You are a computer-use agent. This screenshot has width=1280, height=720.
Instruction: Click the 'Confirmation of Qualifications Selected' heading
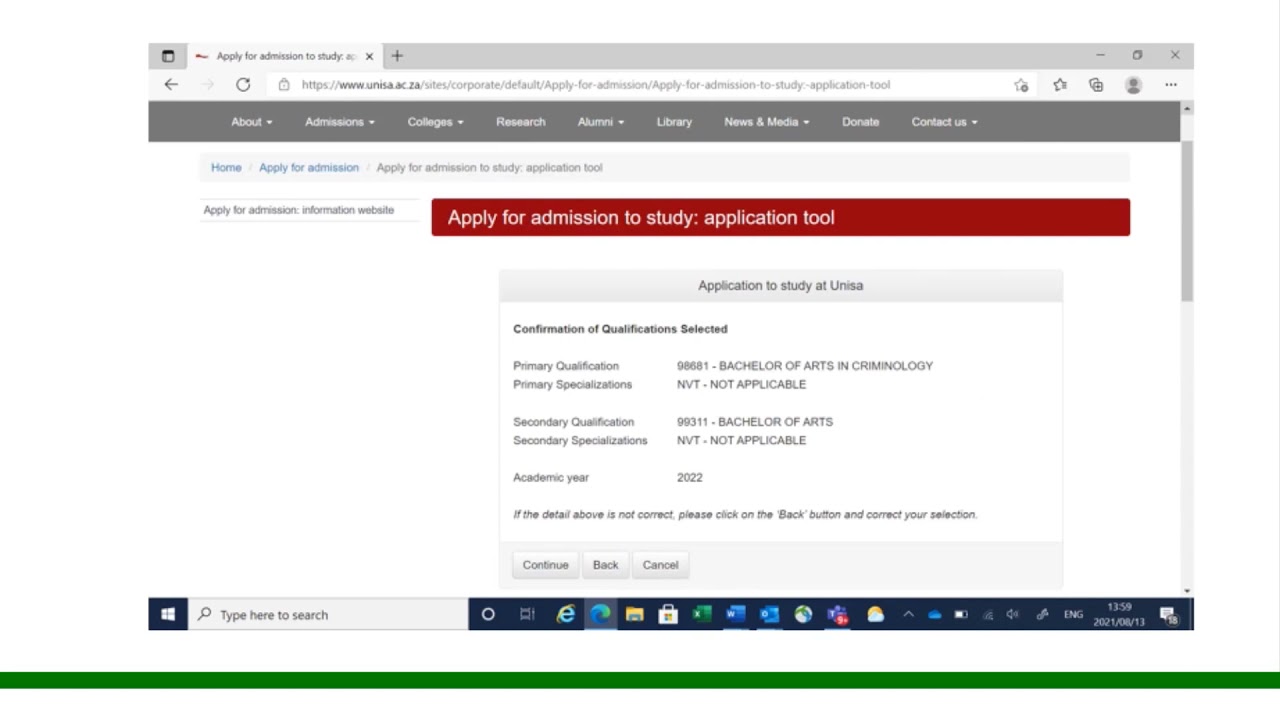click(x=620, y=329)
